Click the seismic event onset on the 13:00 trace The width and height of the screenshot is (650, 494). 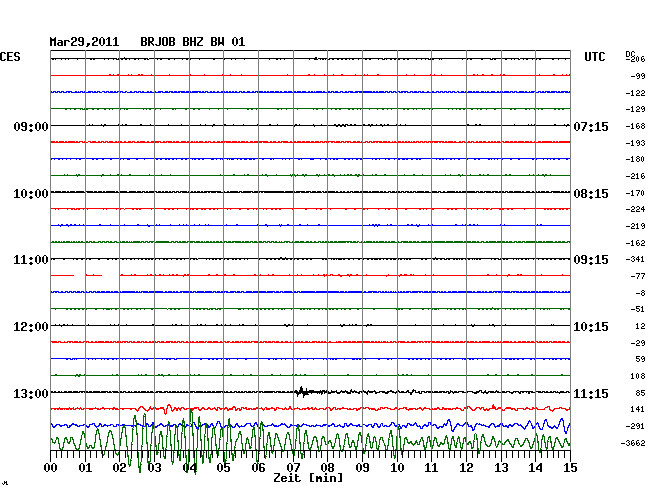(301, 392)
